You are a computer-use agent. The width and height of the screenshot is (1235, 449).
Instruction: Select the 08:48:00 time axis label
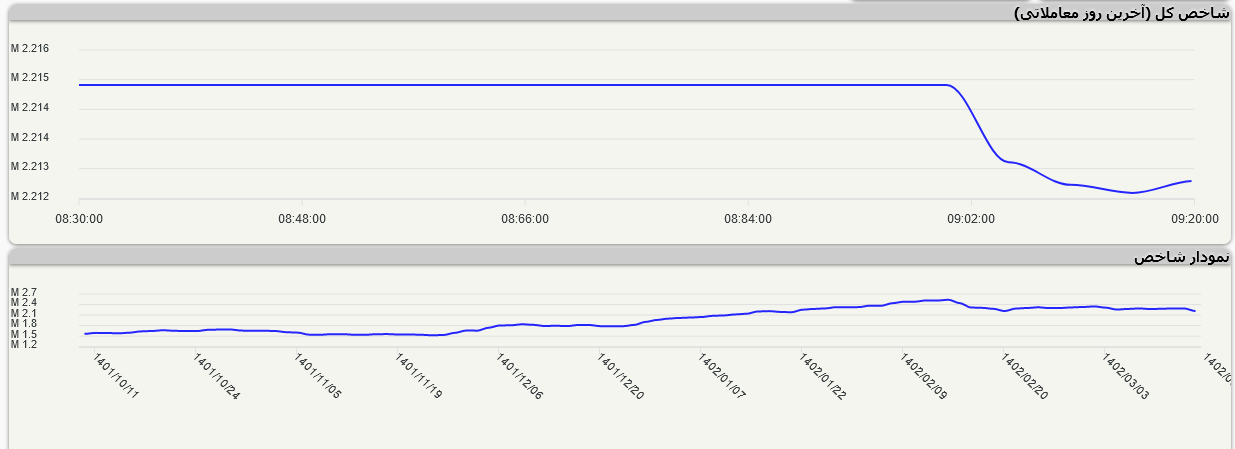point(302,217)
